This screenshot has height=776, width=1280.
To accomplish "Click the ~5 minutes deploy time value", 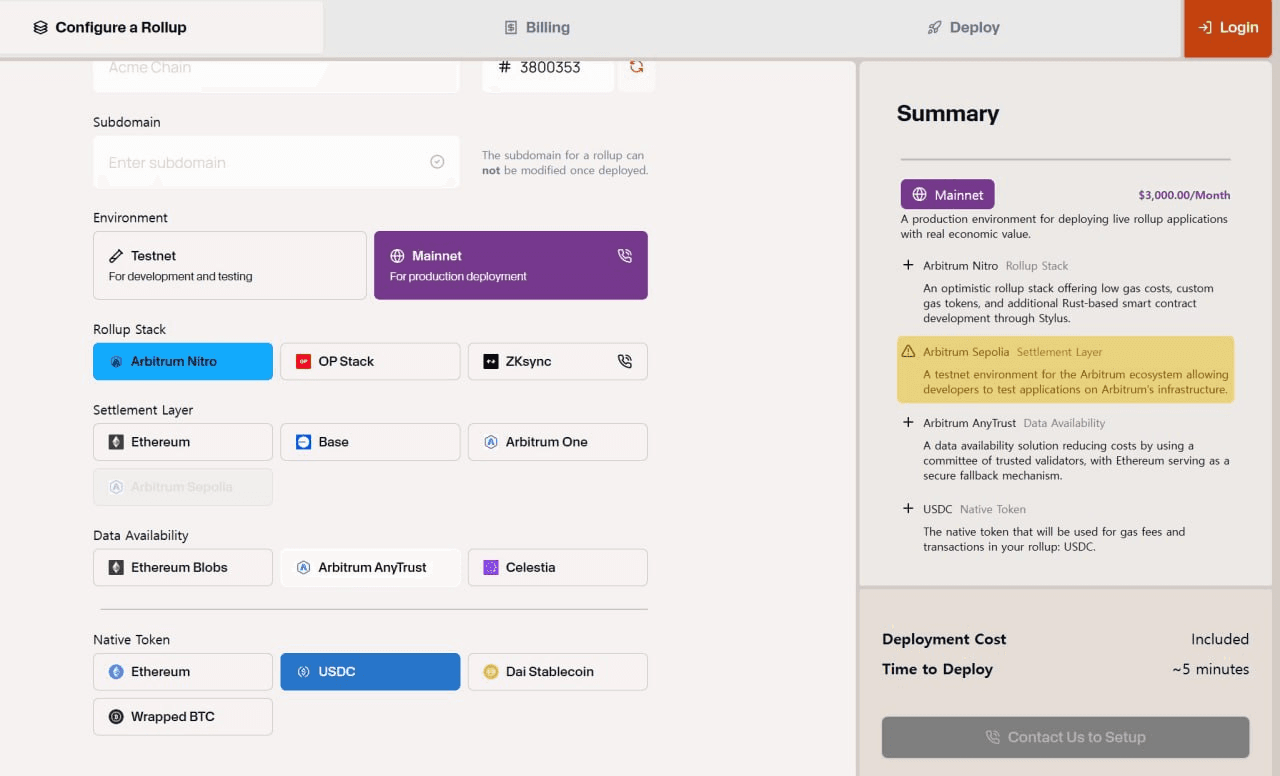I will point(1210,669).
